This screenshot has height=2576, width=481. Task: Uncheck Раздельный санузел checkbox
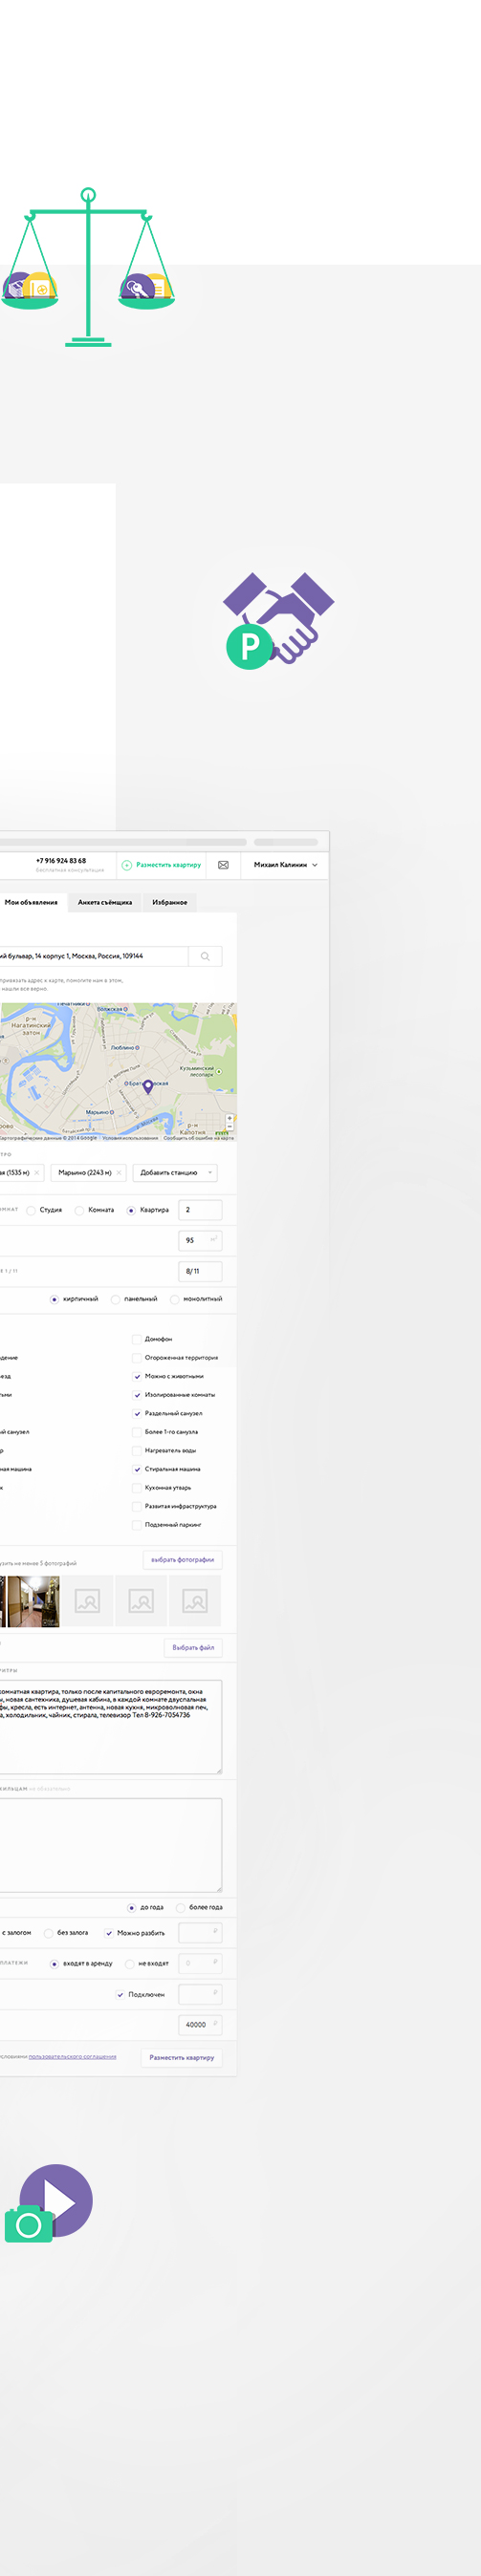tap(137, 1414)
